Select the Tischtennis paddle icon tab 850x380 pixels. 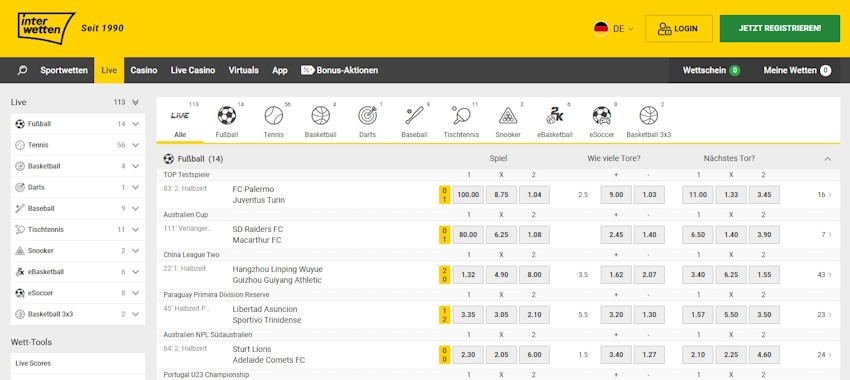[x=461, y=115]
